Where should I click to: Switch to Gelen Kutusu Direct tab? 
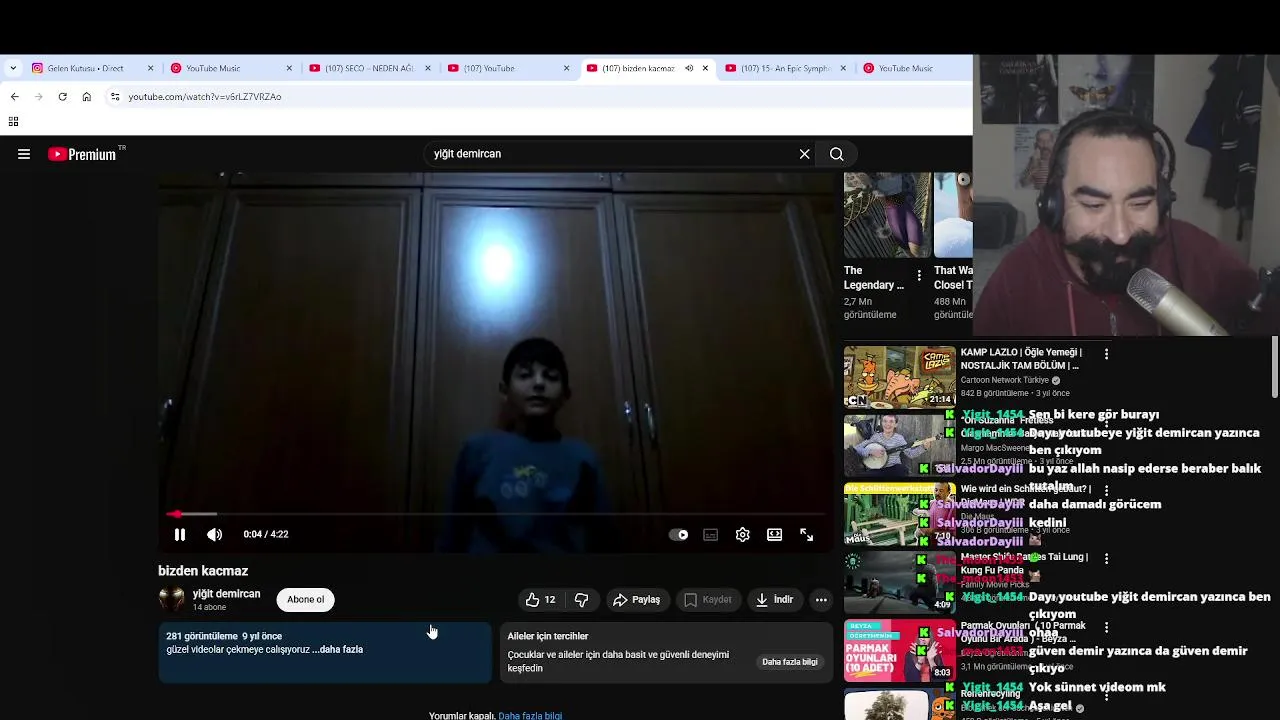pos(90,68)
